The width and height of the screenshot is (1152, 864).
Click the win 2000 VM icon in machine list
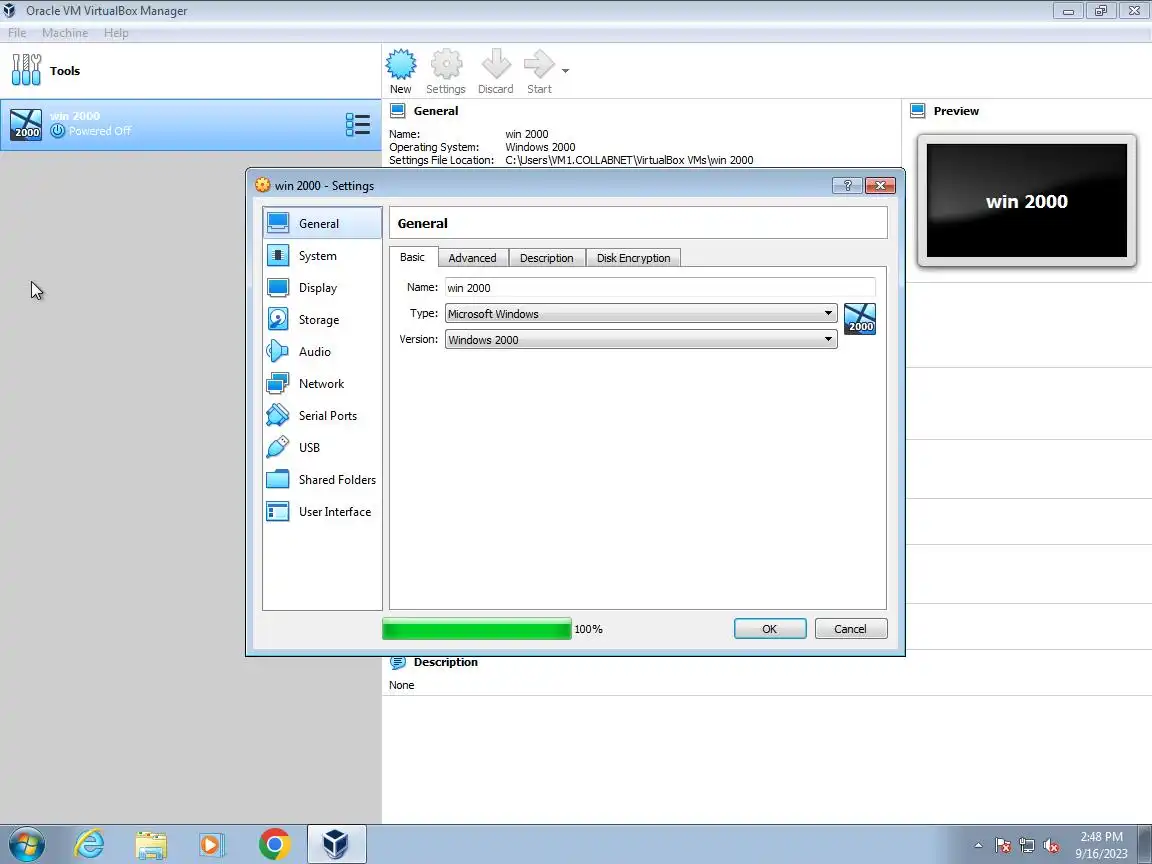pyautogui.click(x=26, y=124)
